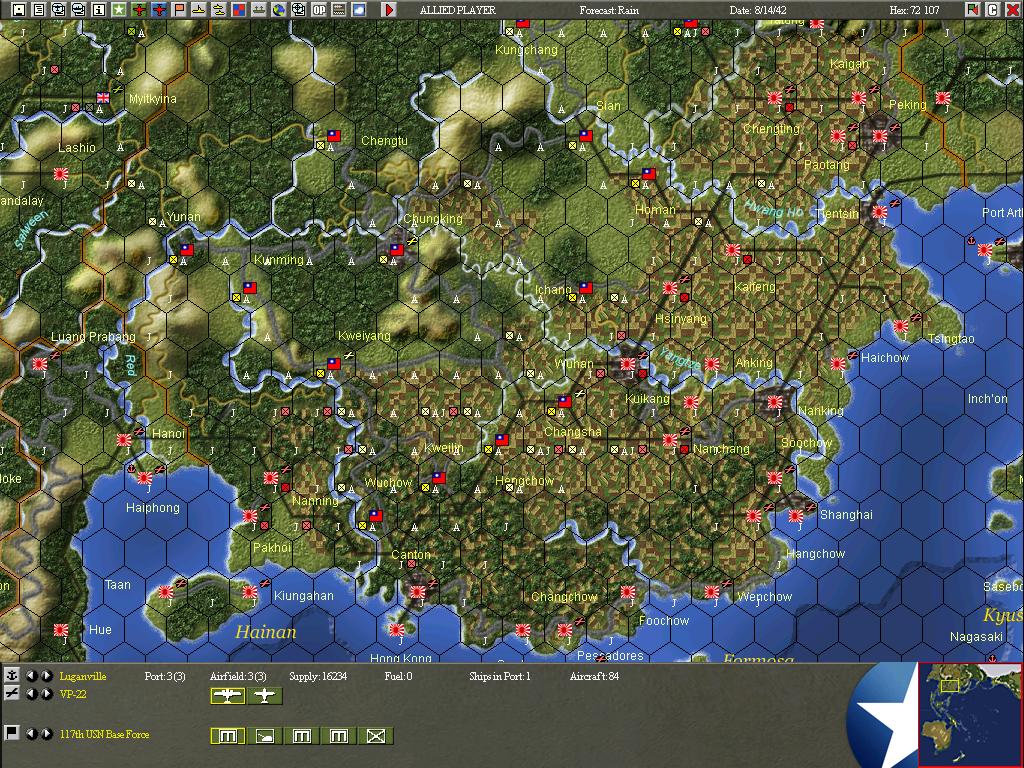Click previous unit arrow by 117th USN Base Force
Viewport: 1024px width, 768px height.
(x=31, y=734)
